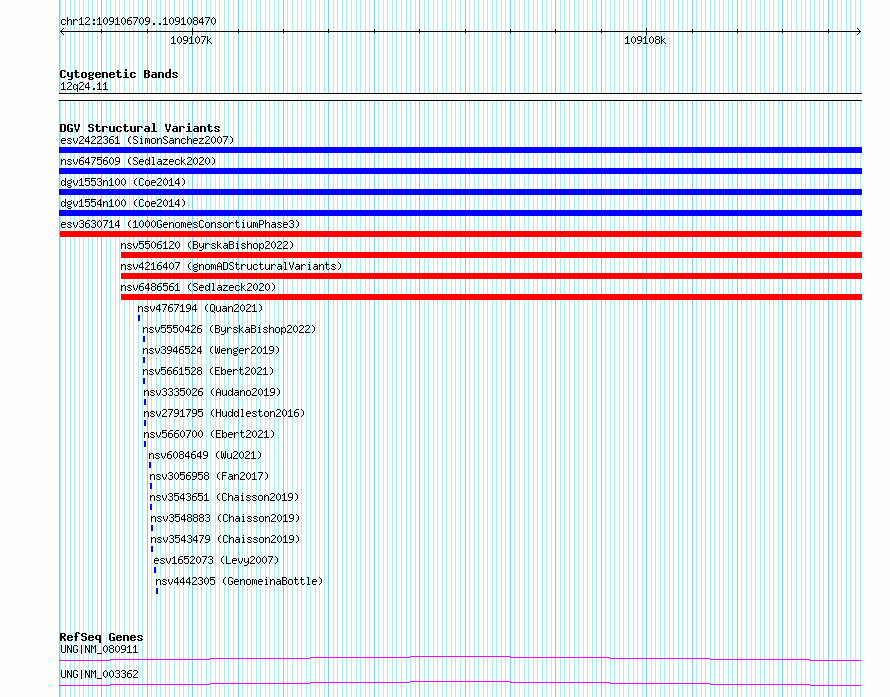Select the blue bar for dgv1553n100
890x697 pixels.
pos(460,192)
